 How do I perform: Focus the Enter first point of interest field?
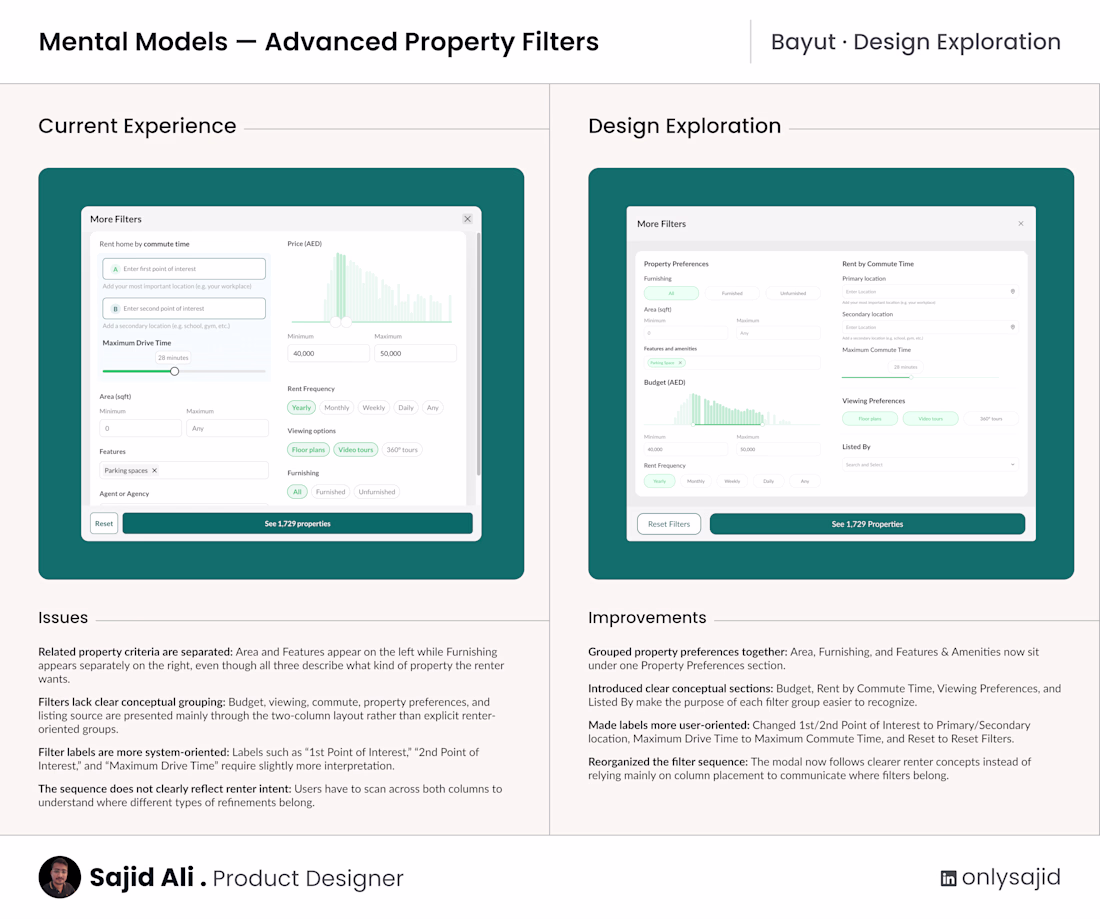[x=184, y=269]
